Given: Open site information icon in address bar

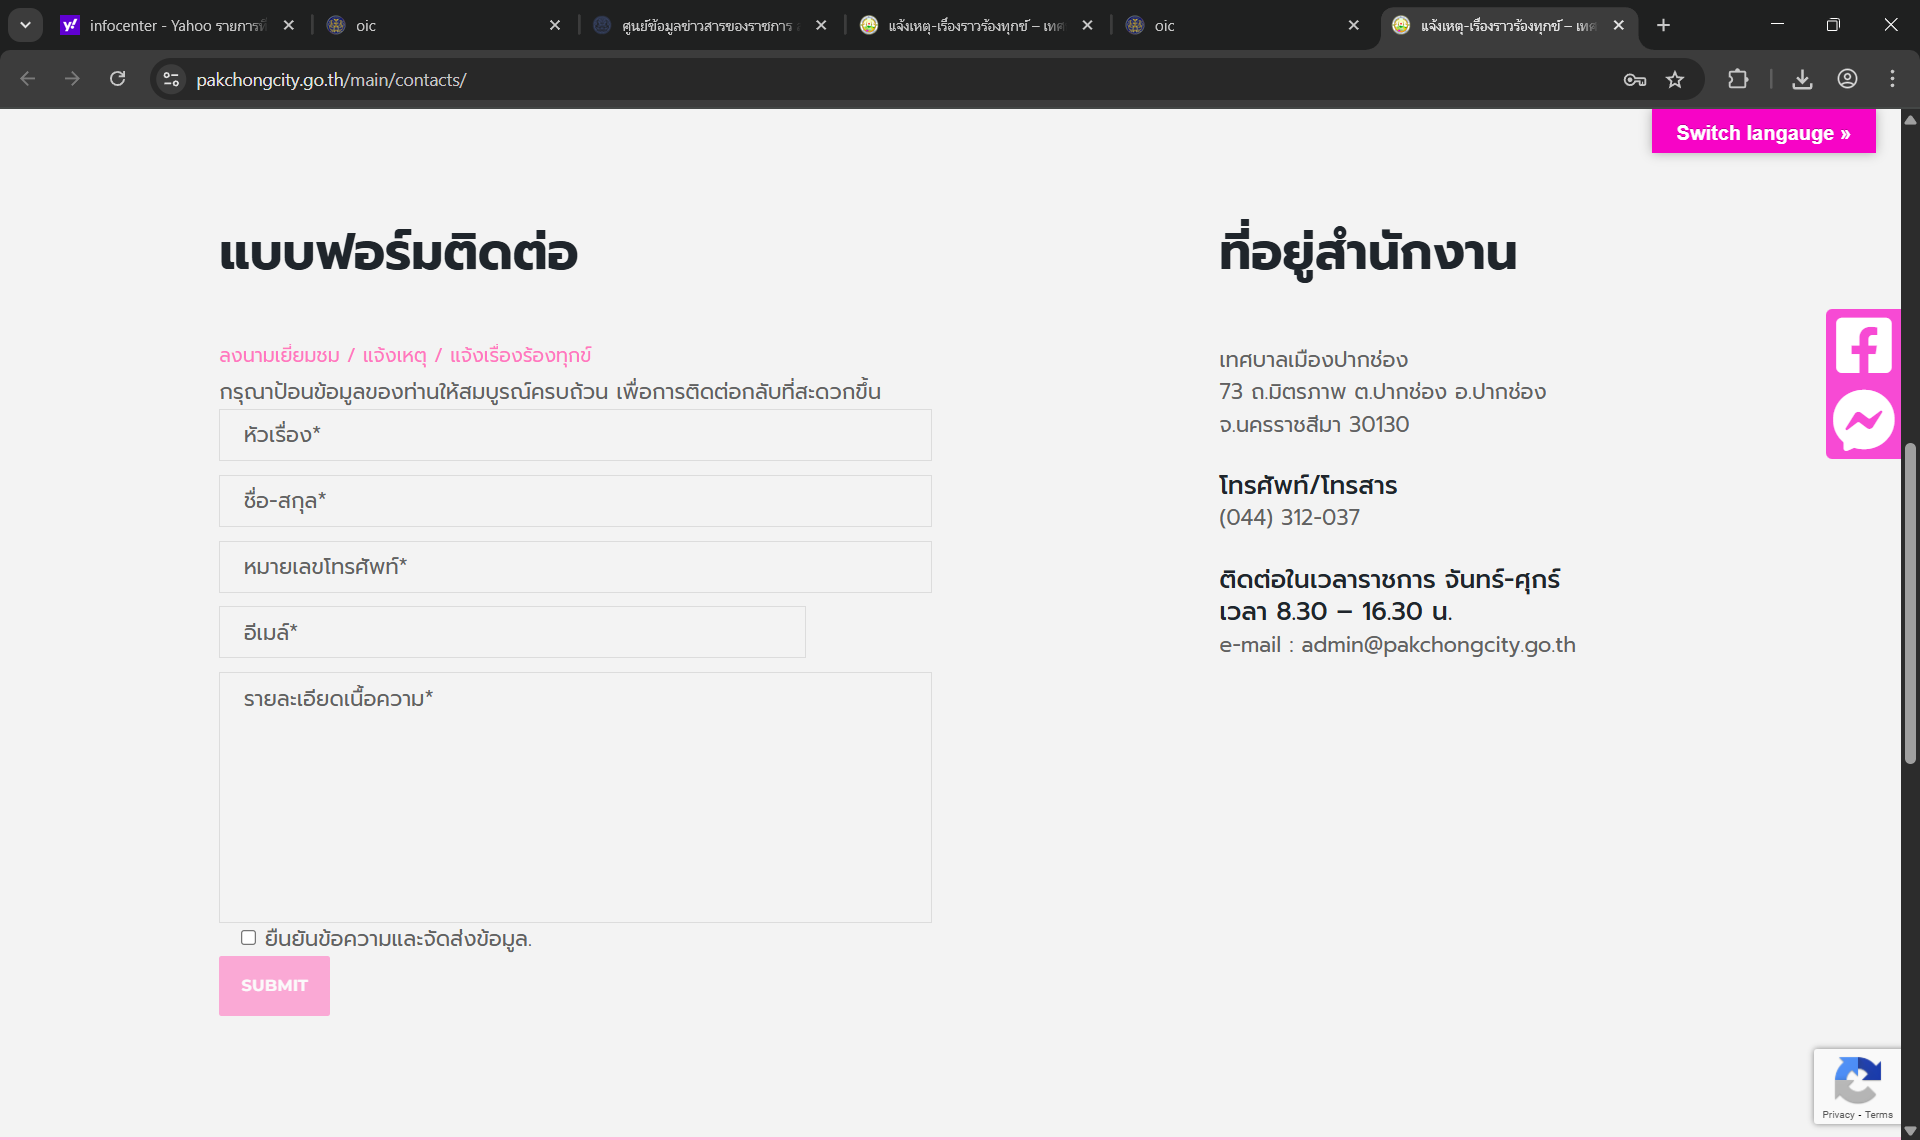Looking at the screenshot, I should coord(172,79).
